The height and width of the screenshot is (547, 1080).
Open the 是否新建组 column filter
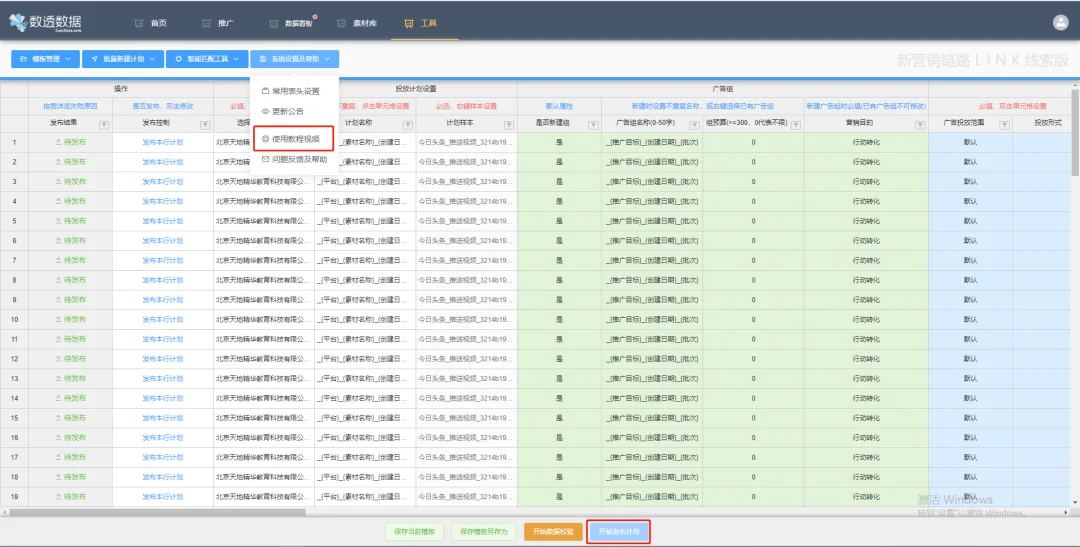(592, 125)
